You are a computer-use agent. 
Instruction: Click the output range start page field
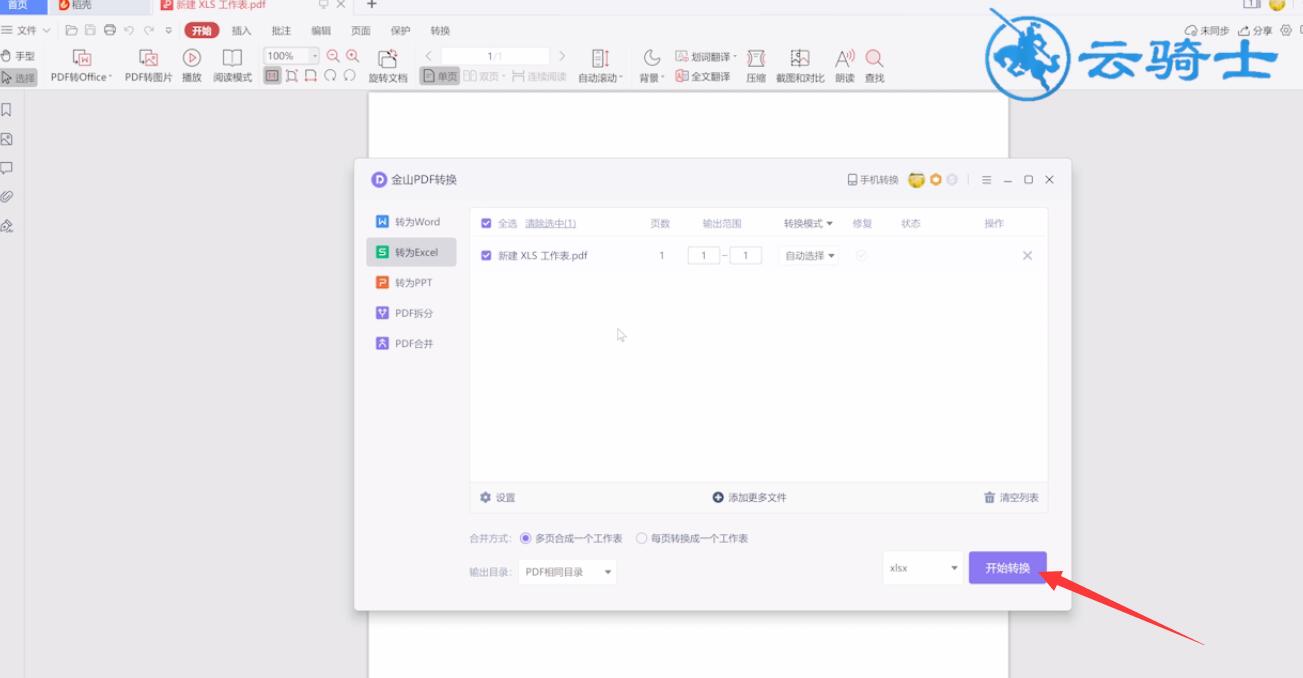coord(704,256)
